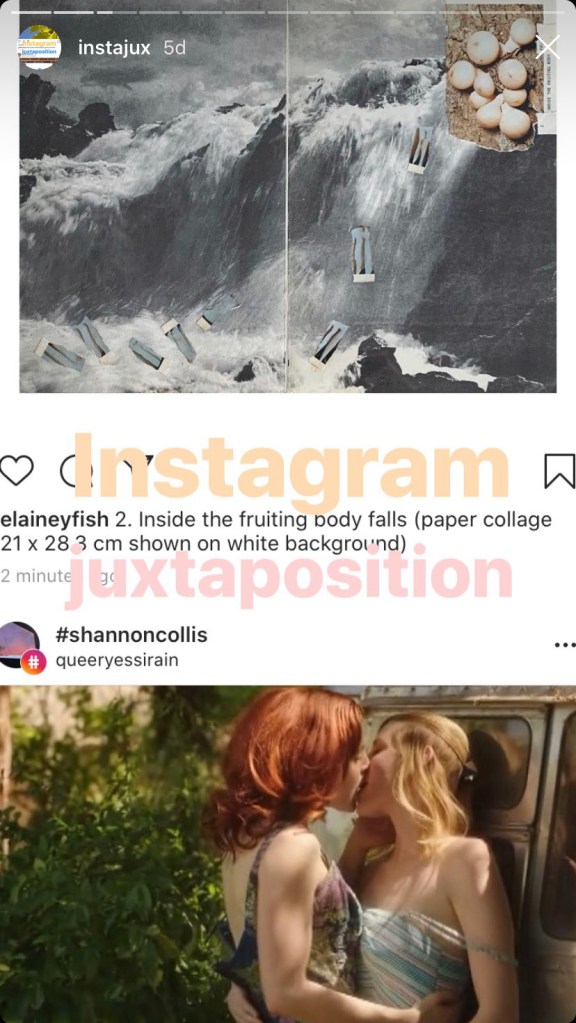Open the instajux profile avatar
Image resolution: width=576 pixels, height=1023 pixels.
click(x=39, y=47)
